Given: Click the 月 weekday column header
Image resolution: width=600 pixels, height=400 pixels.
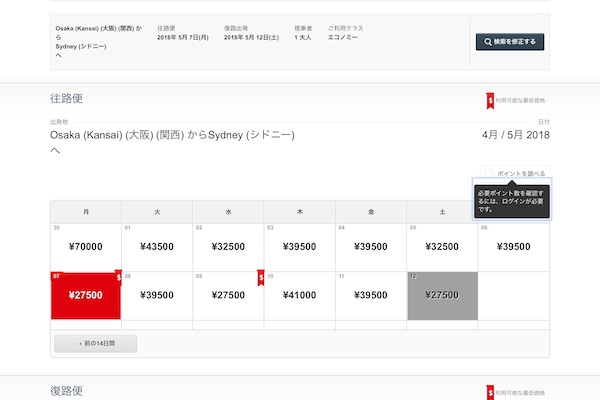Looking at the screenshot, I should (x=86, y=212).
